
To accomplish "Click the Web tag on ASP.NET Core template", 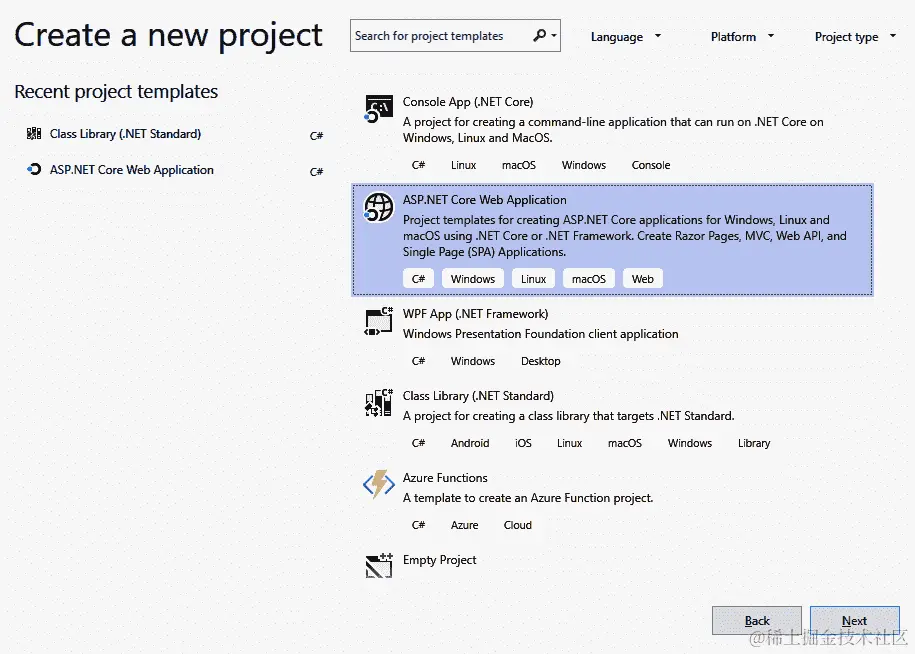I will point(642,279).
